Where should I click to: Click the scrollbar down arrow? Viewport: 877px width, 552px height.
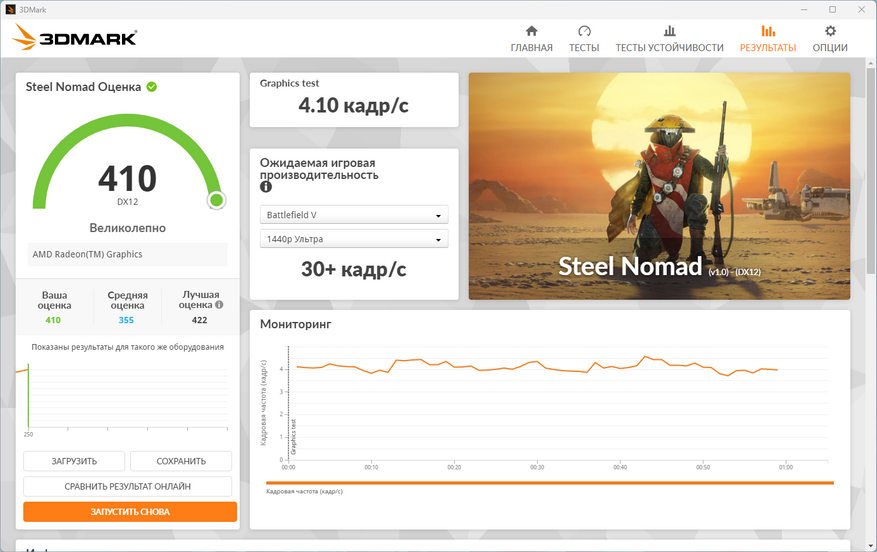pyautogui.click(x=870, y=545)
